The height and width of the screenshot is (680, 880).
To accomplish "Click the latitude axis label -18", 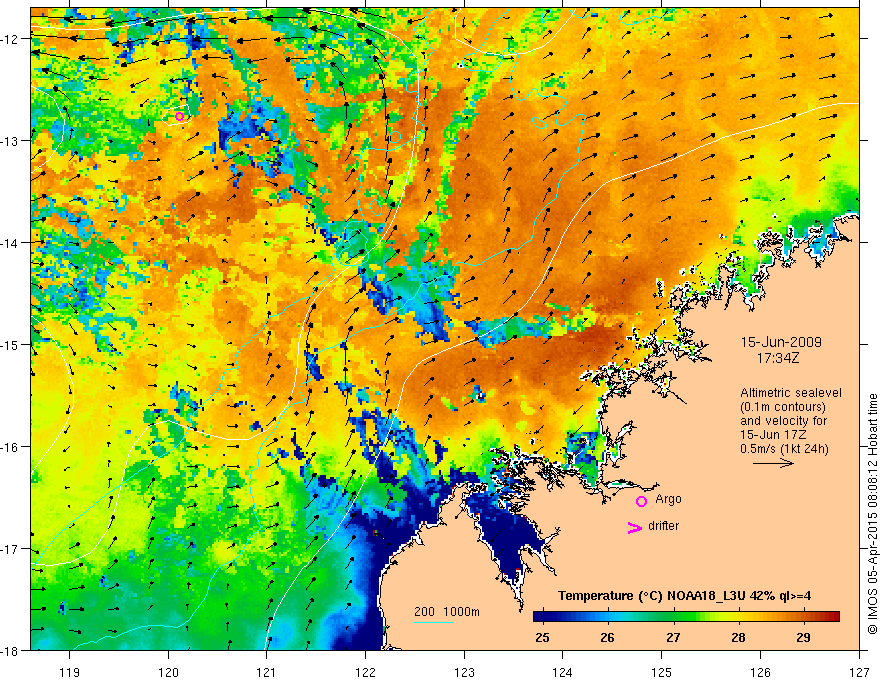I will (10, 650).
